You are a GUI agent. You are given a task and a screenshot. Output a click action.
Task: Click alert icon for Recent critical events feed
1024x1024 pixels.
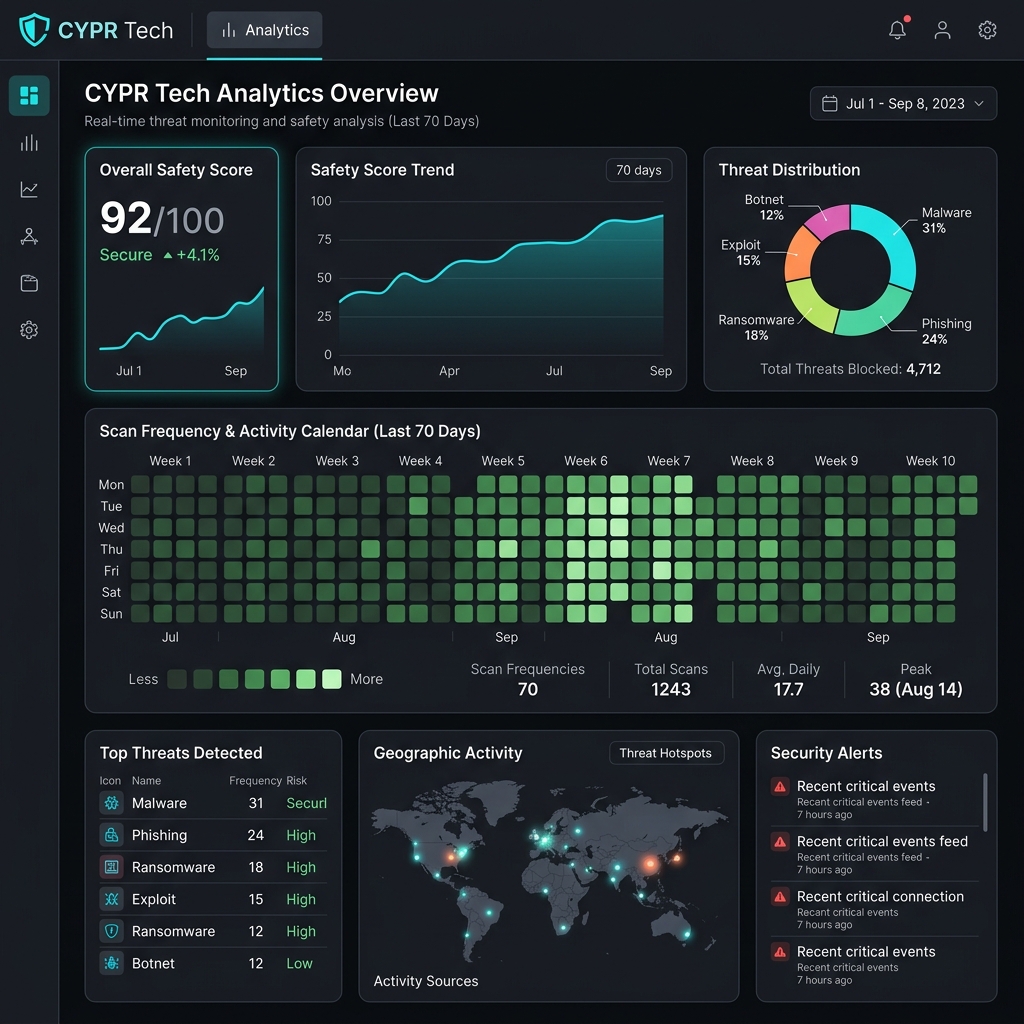(x=780, y=841)
